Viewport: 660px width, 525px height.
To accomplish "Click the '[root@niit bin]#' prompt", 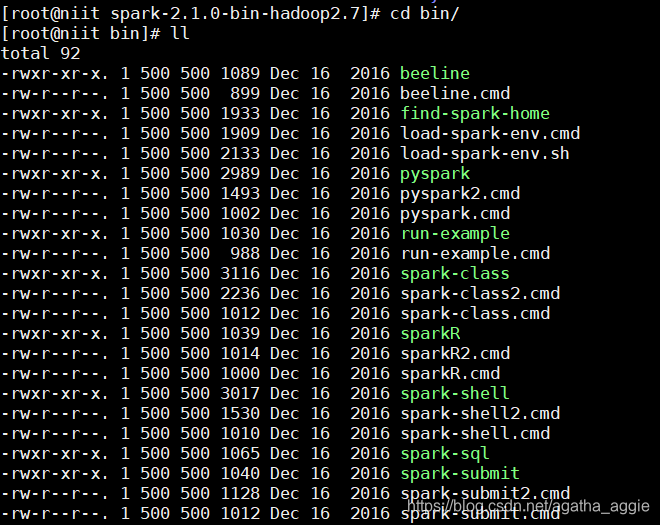I will [x=81, y=33].
